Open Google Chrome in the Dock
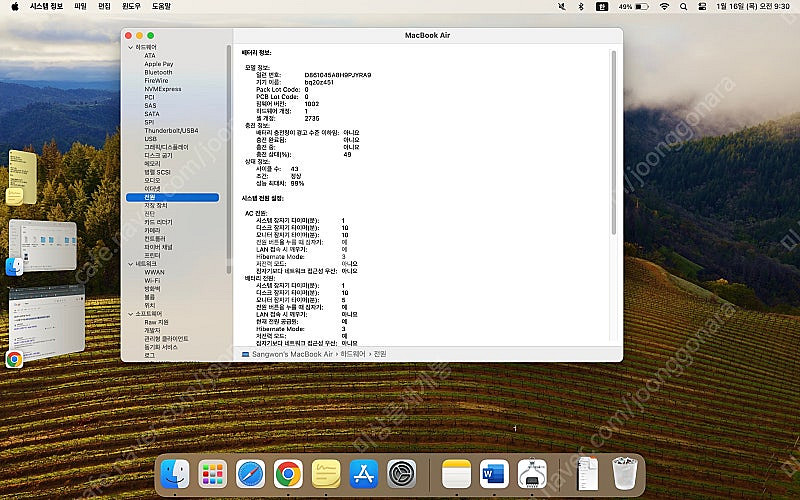The width and height of the screenshot is (800, 500). (288, 474)
